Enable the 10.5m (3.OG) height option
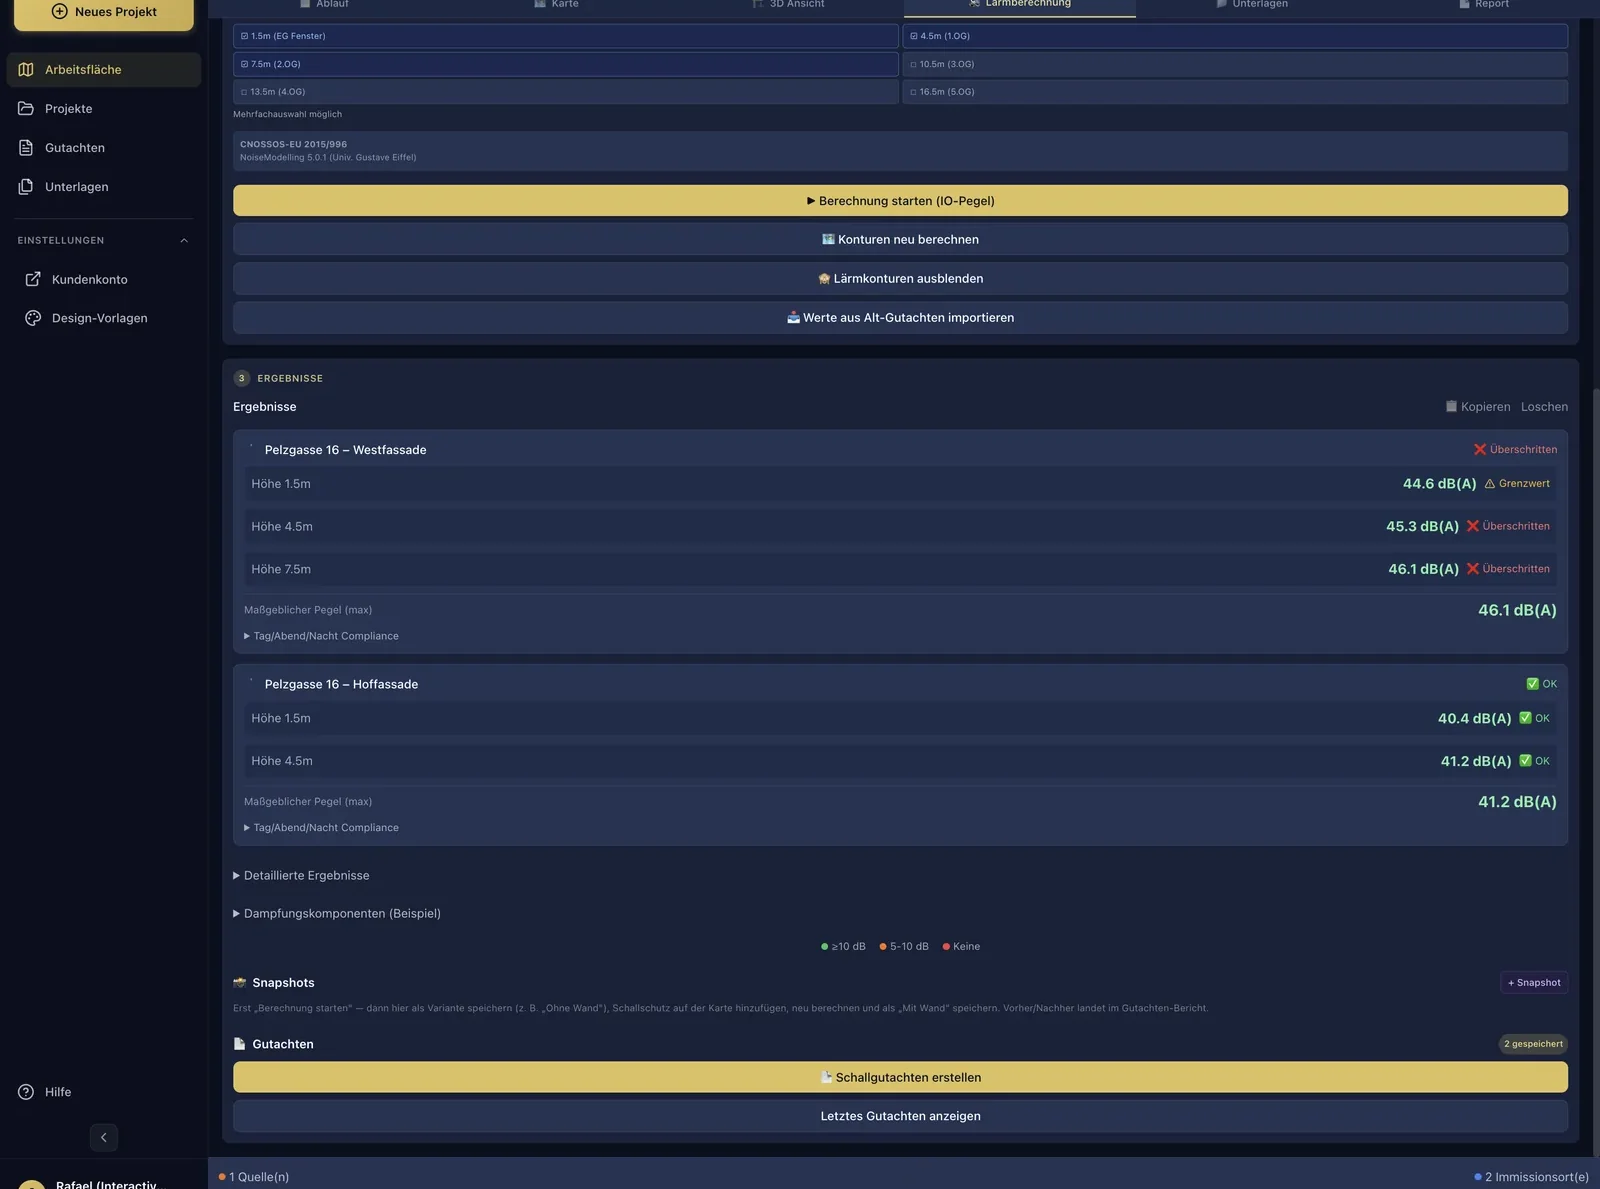Viewport: 1600px width, 1189px height. pyautogui.click(x=1235, y=64)
